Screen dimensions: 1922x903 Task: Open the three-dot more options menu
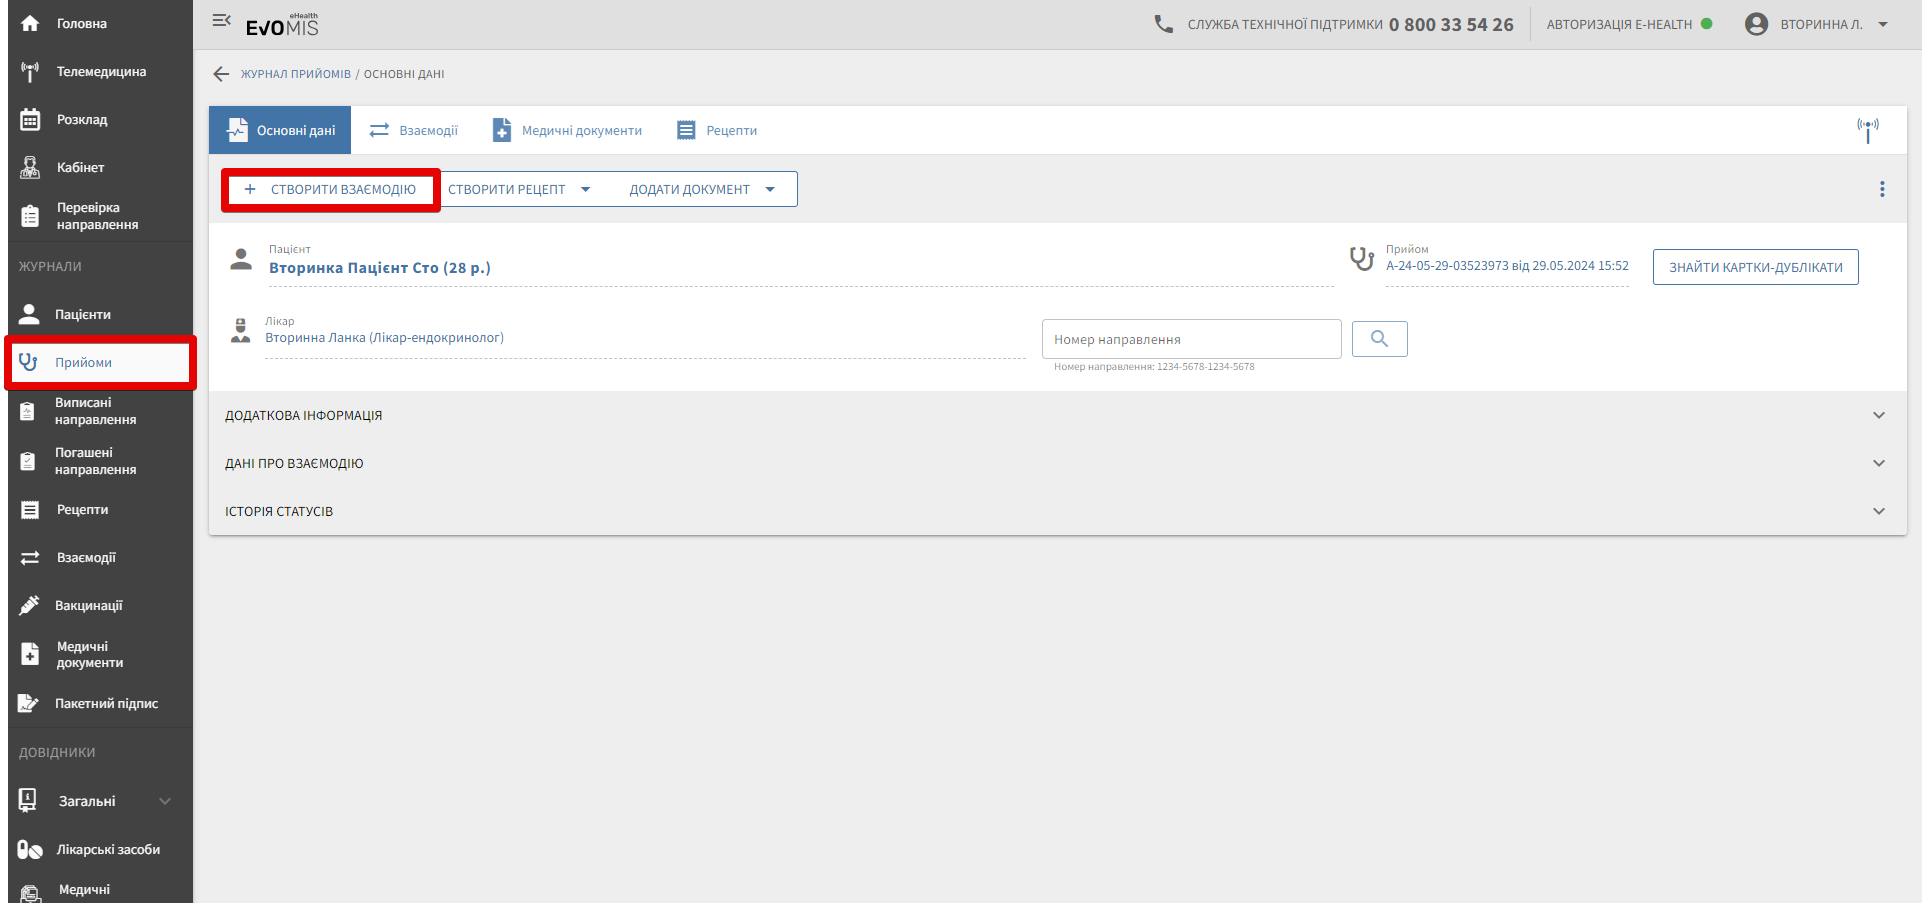pos(1882,189)
